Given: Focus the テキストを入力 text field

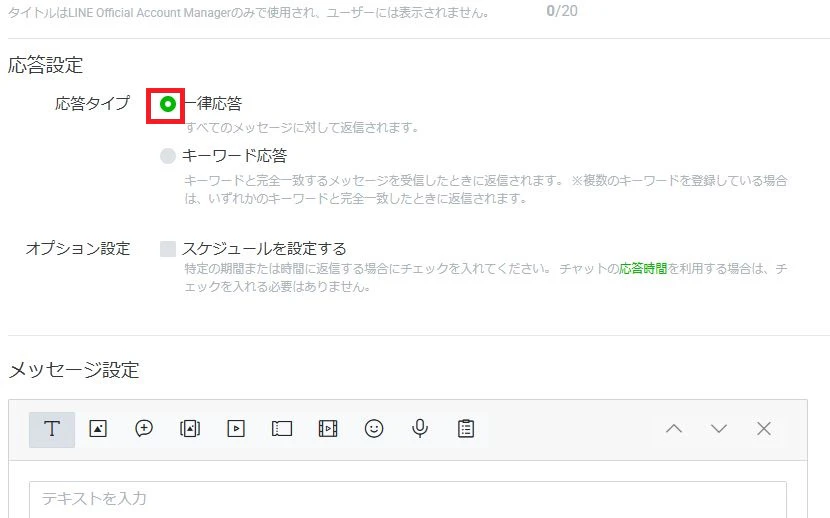Looking at the screenshot, I should pyautogui.click(x=408, y=499).
